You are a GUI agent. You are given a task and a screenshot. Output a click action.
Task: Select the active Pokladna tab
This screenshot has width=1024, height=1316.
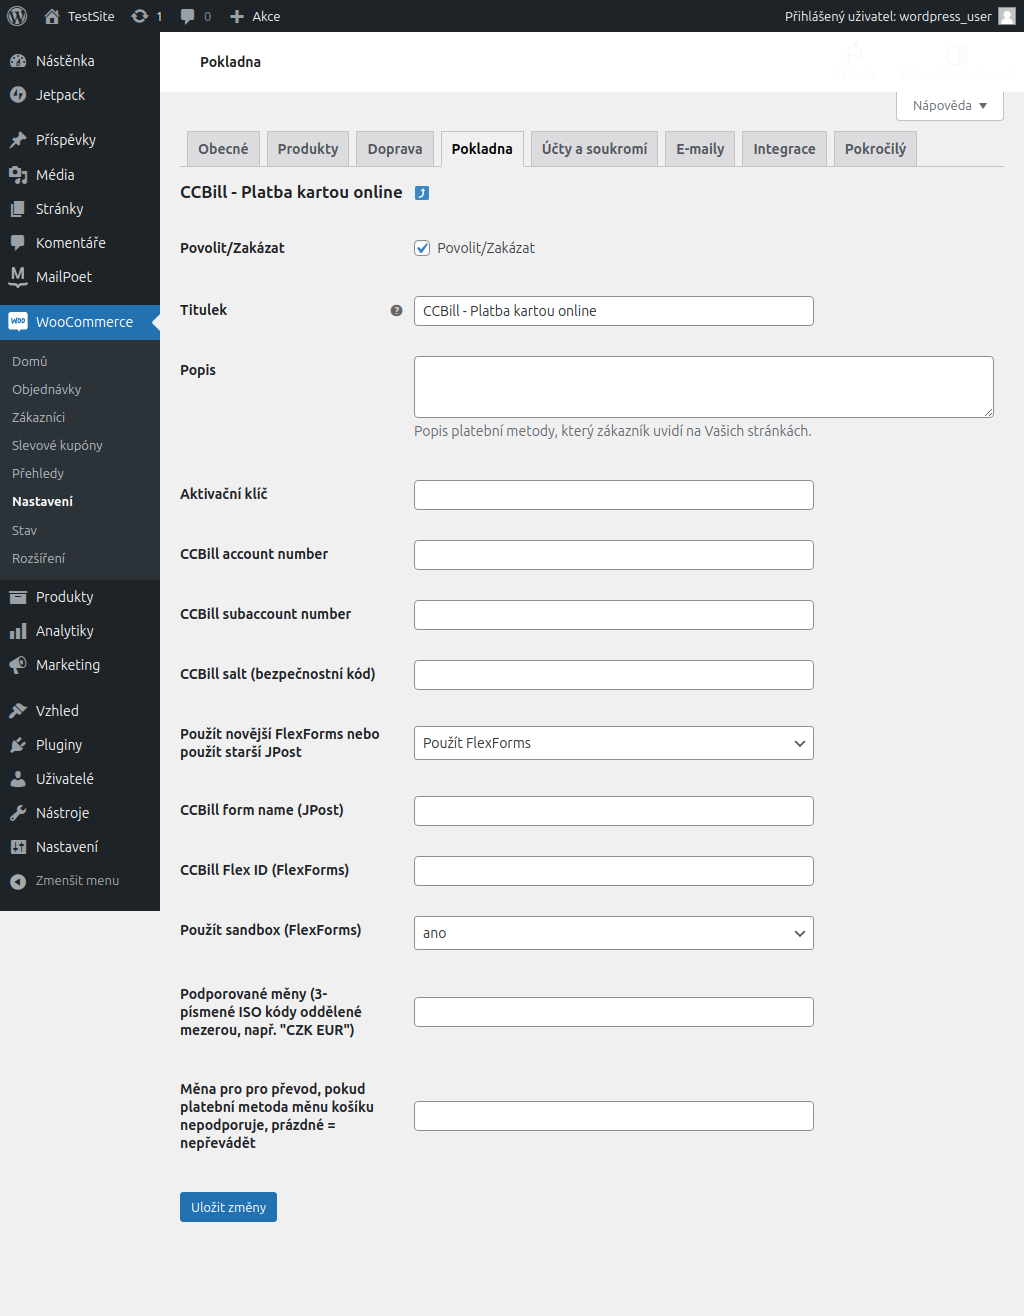pyautogui.click(x=482, y=149)
